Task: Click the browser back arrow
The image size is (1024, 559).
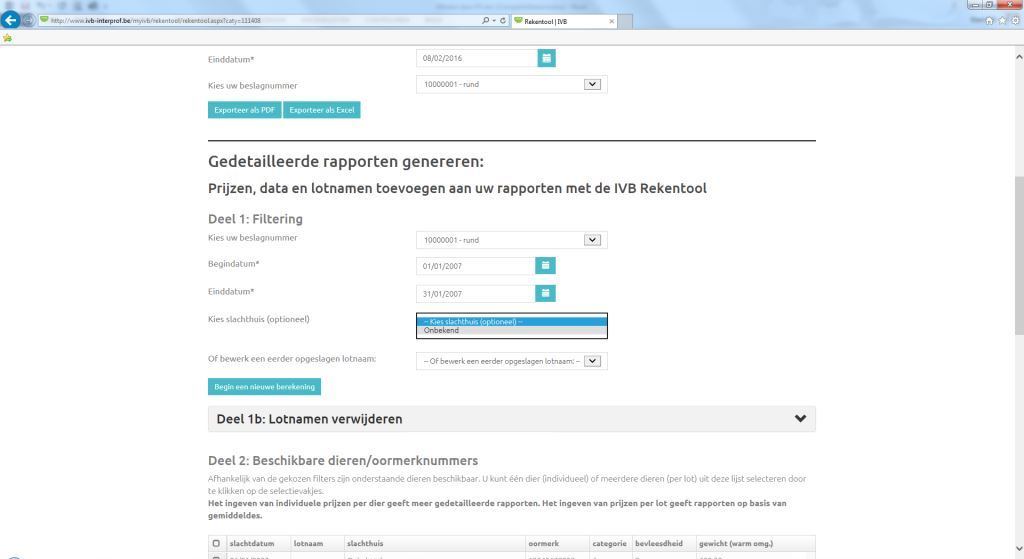Action: coord(11,20)
